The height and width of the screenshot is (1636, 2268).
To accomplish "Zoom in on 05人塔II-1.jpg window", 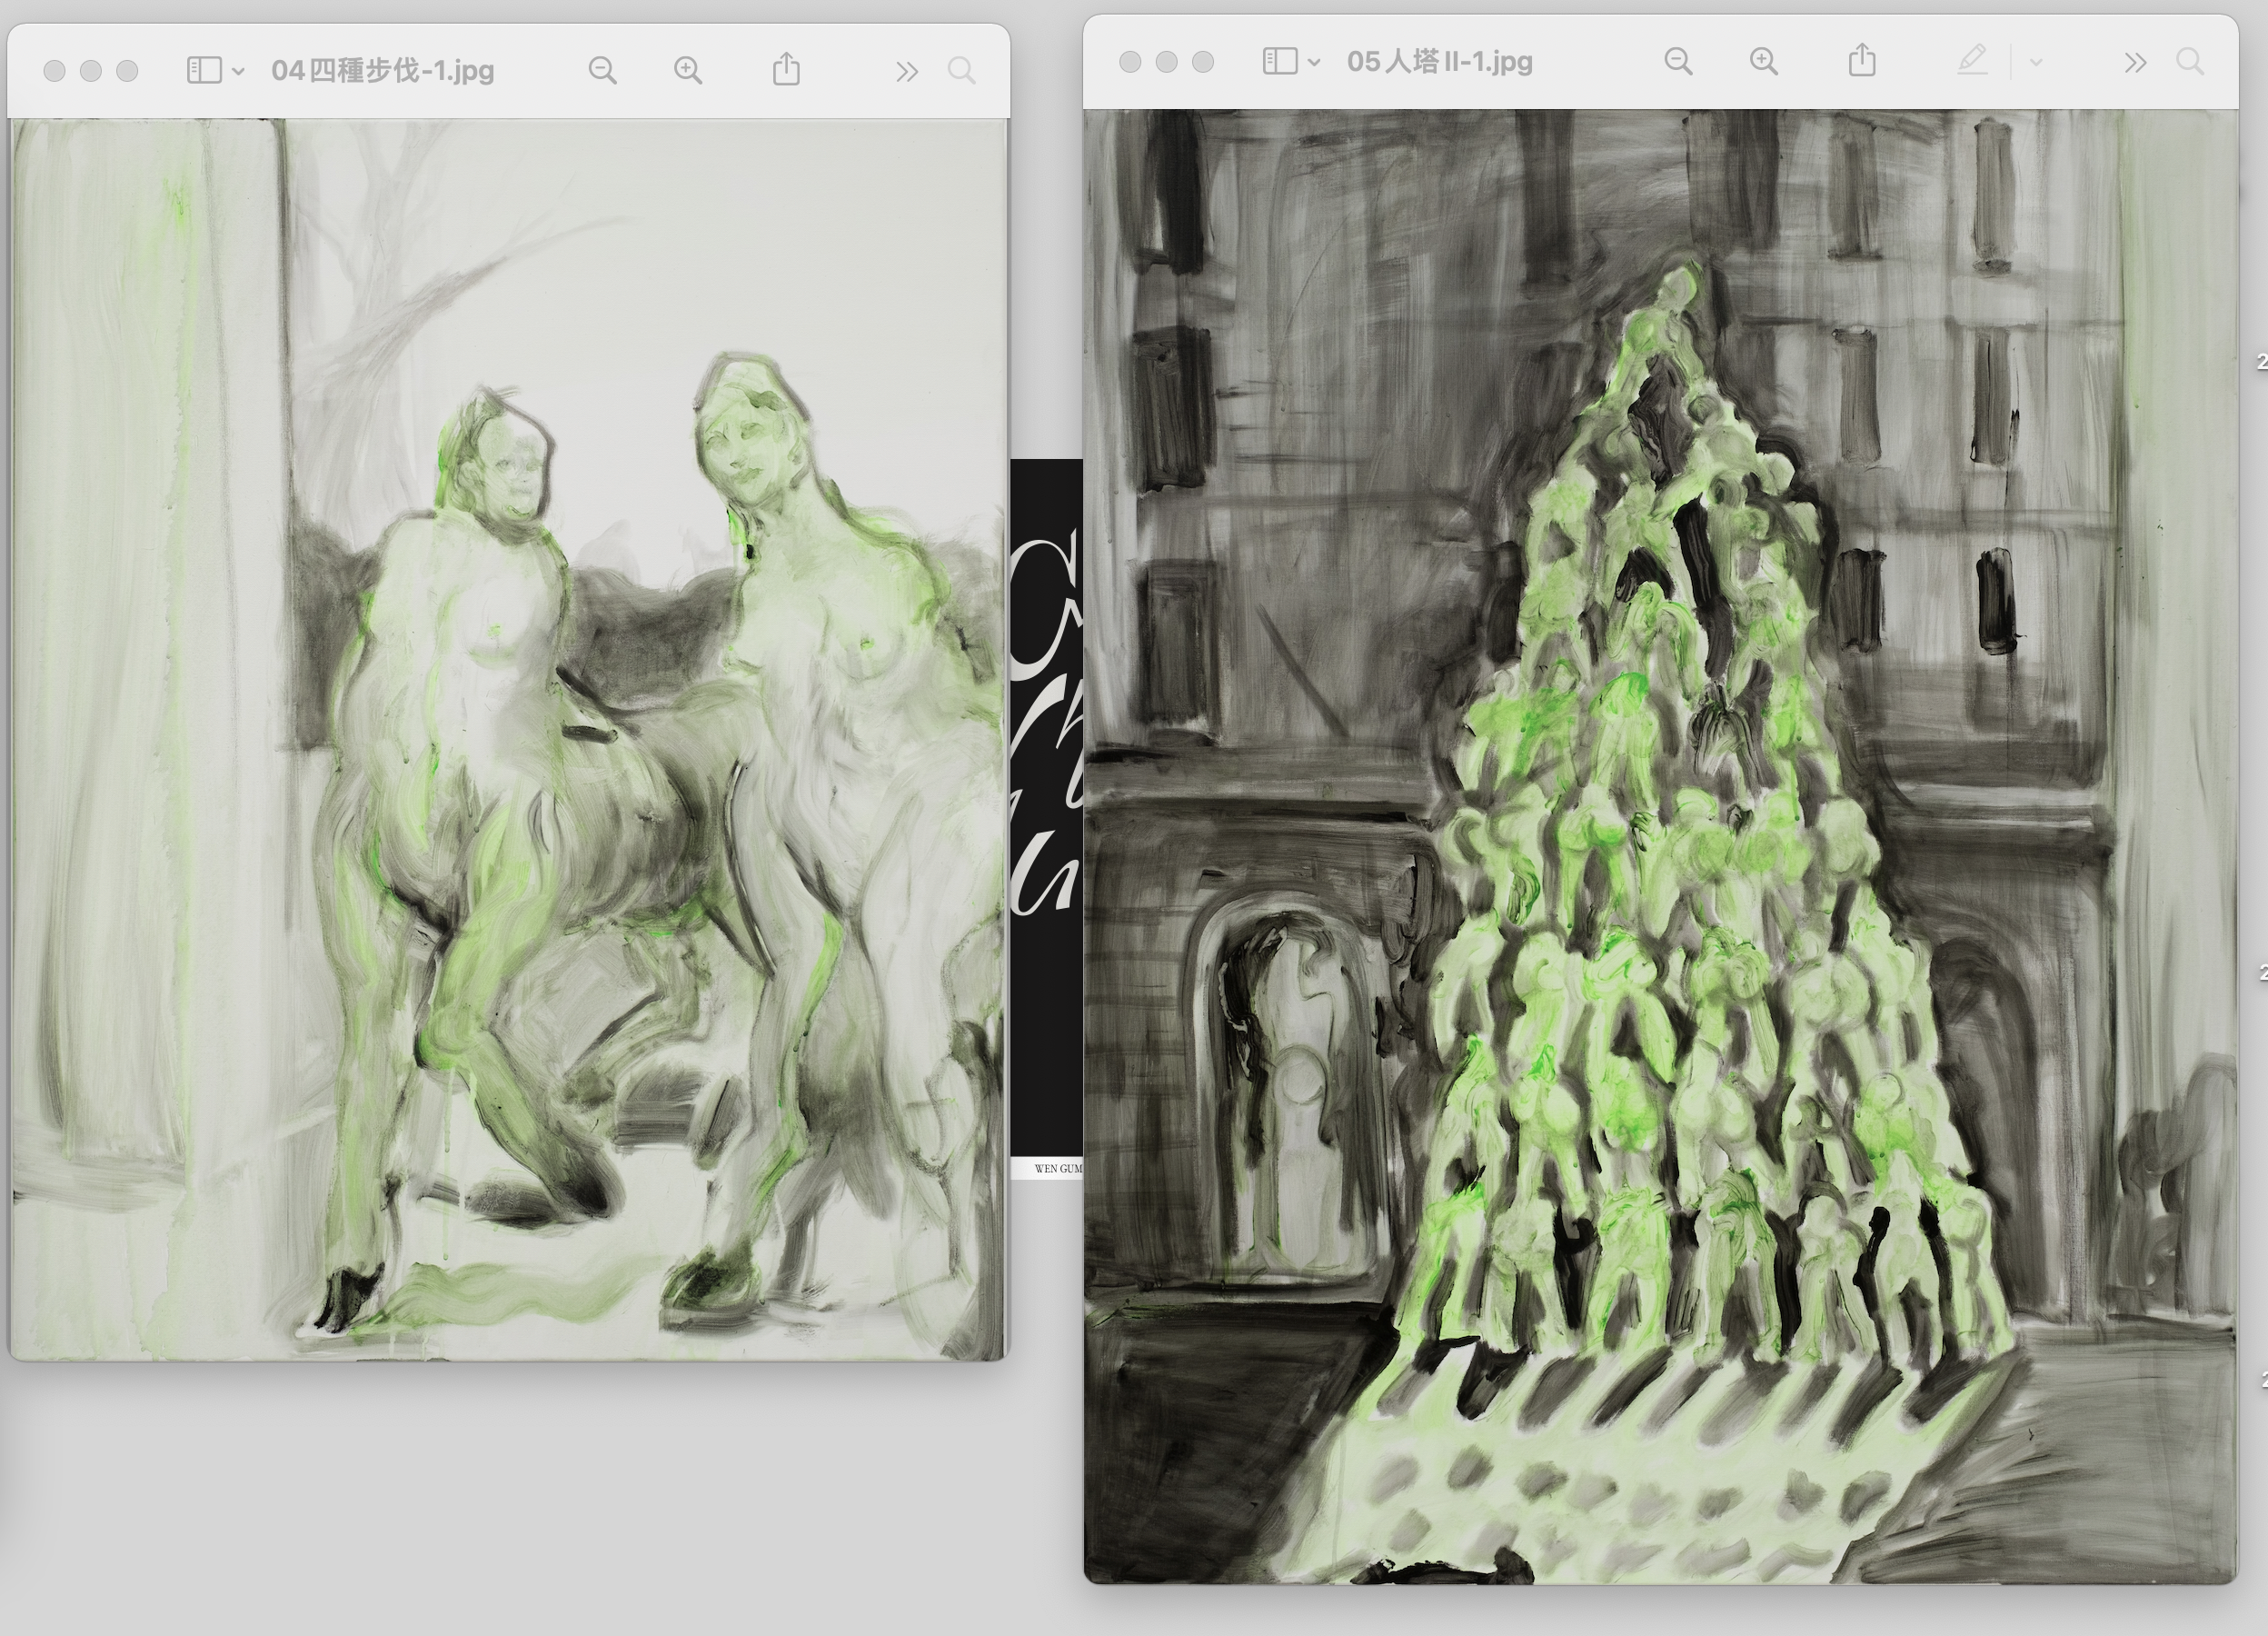I will 1764,61.
